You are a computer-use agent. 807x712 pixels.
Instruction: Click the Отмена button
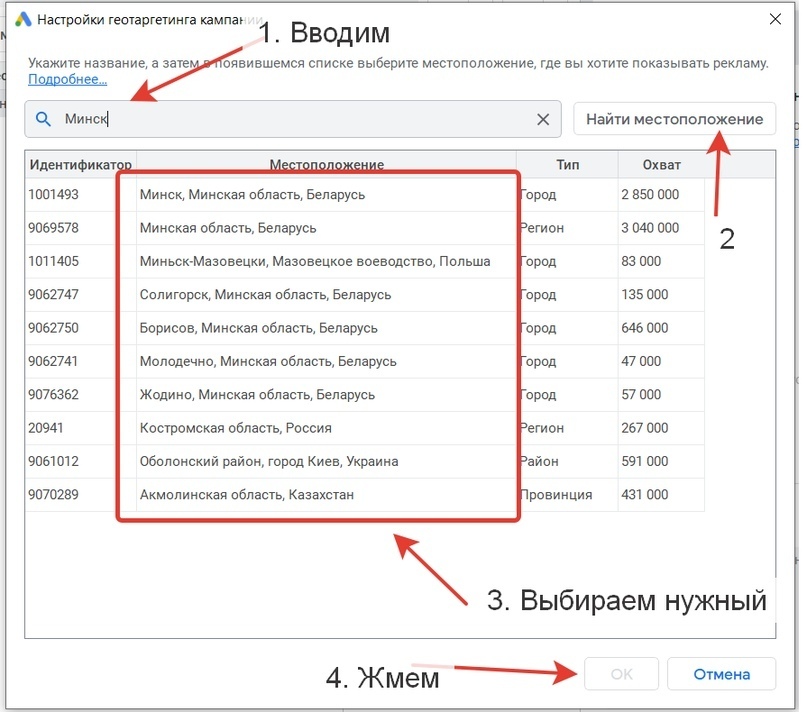[722, 674]
